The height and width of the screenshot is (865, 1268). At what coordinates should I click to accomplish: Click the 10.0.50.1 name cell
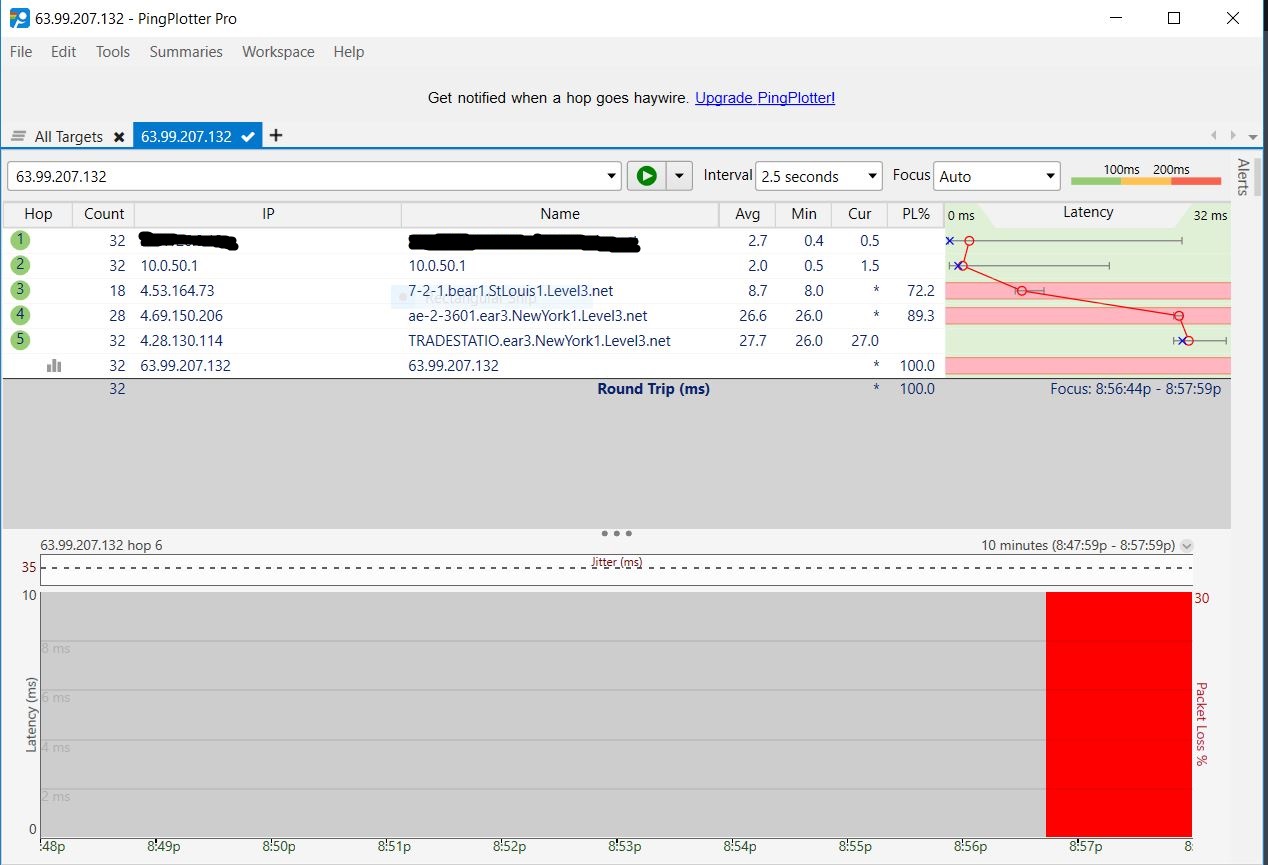tap(437, 266)
